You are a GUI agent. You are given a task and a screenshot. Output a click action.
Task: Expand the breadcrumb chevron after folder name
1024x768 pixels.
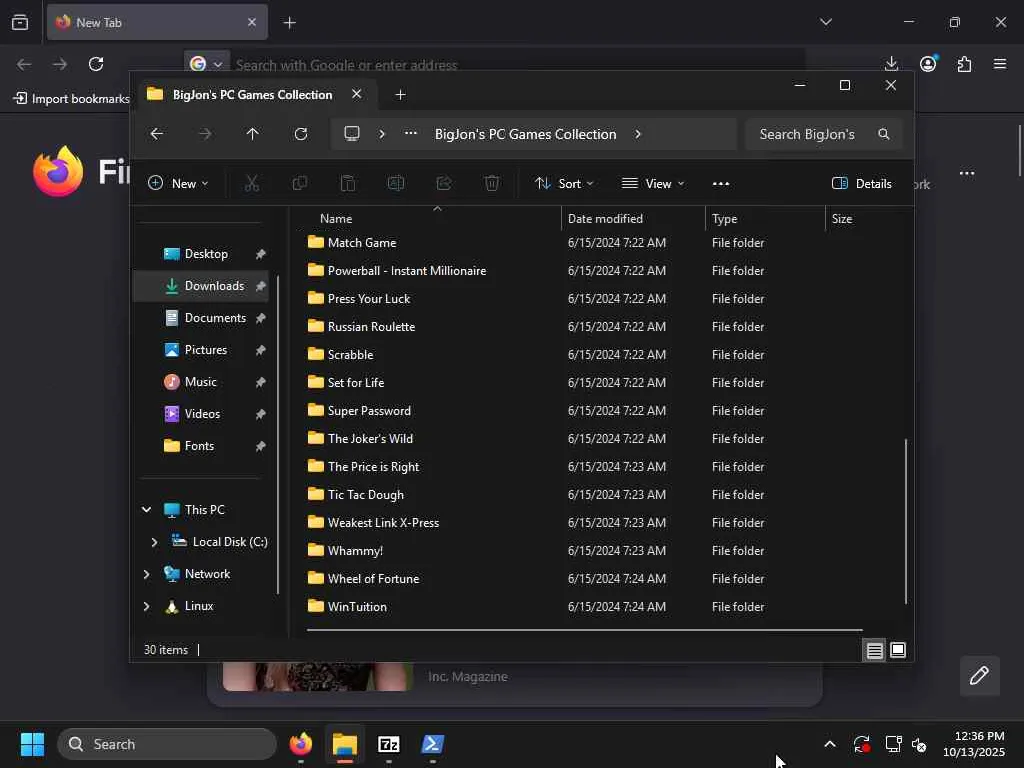coord(638,134)
